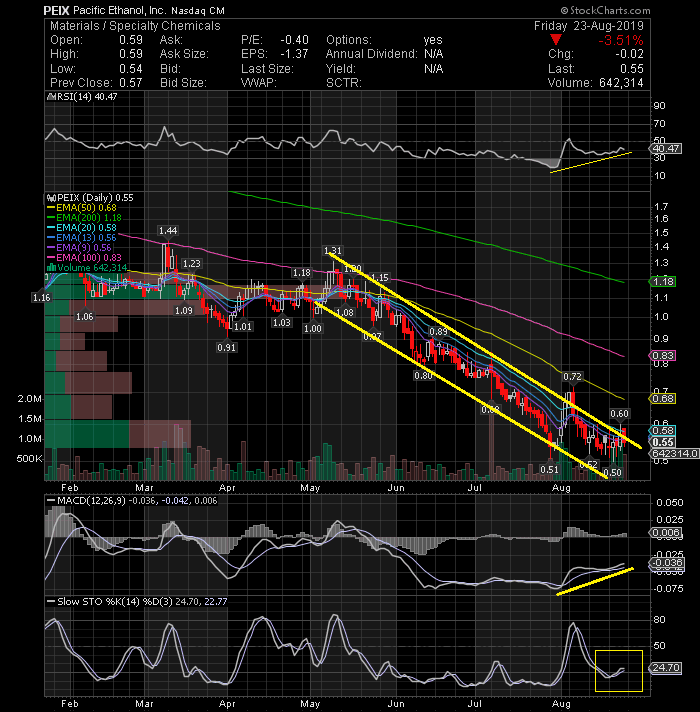This screenshot has width=700, height=712.
Task: Click the Pacific Ethanol, Inc. company name
Action: pyautogui.click(x=120, y=10)
